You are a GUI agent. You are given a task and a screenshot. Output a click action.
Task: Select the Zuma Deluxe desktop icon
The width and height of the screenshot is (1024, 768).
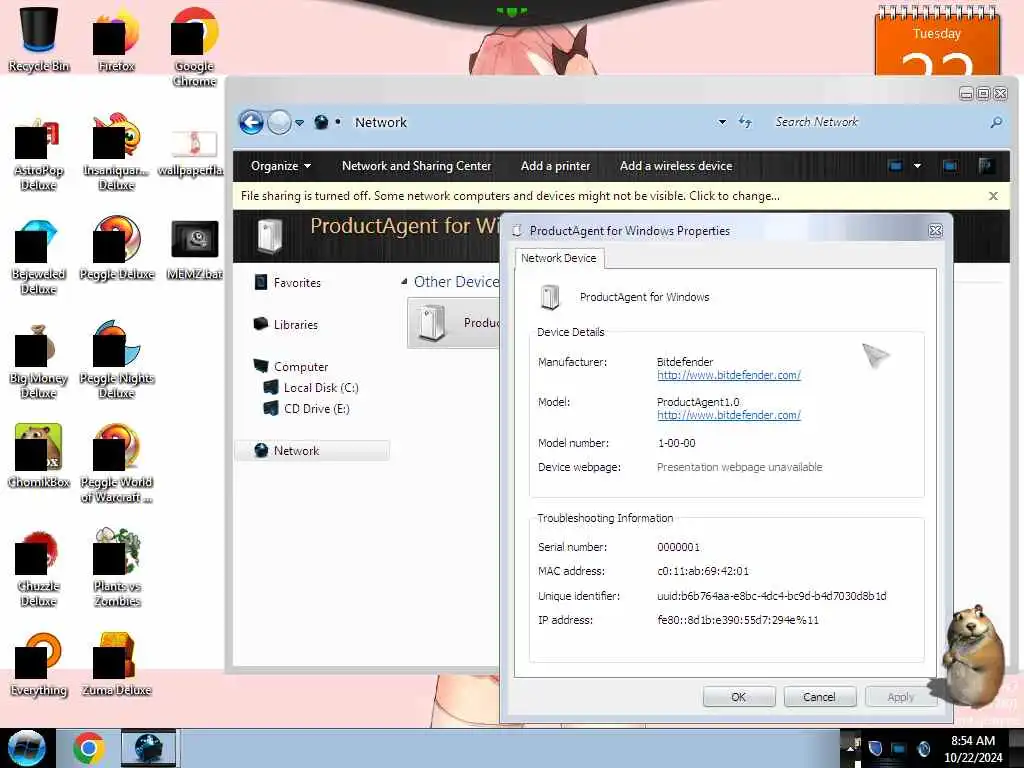[x=116, y=666]
